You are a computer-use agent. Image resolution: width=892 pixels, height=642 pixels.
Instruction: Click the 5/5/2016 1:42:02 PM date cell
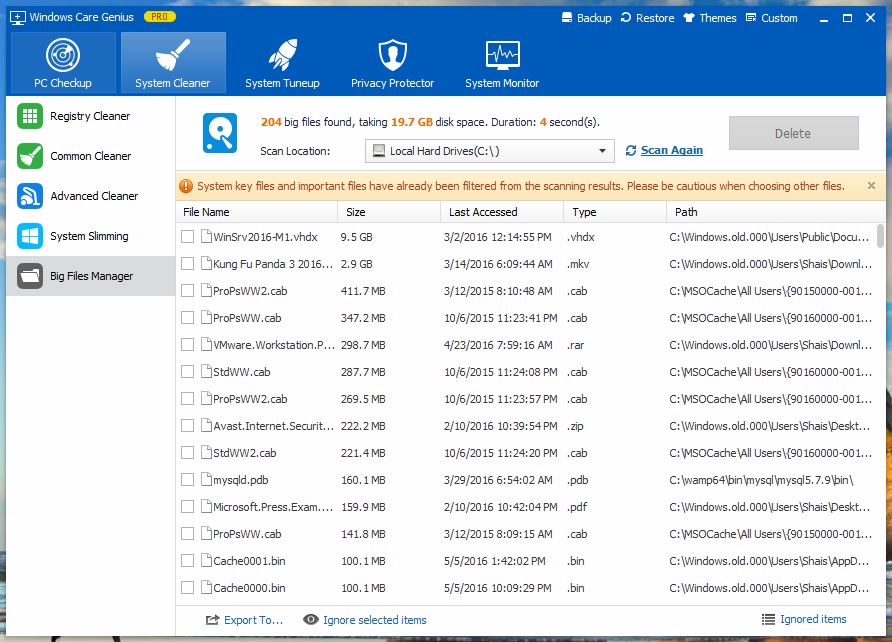point(494,561)
